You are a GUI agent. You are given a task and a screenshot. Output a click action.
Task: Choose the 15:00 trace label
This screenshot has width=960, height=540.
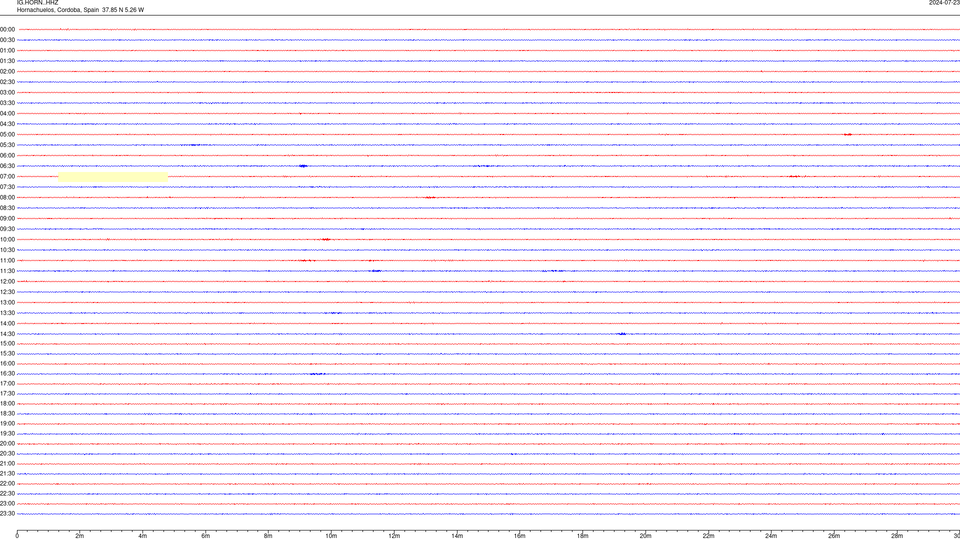tap(7, 343)
